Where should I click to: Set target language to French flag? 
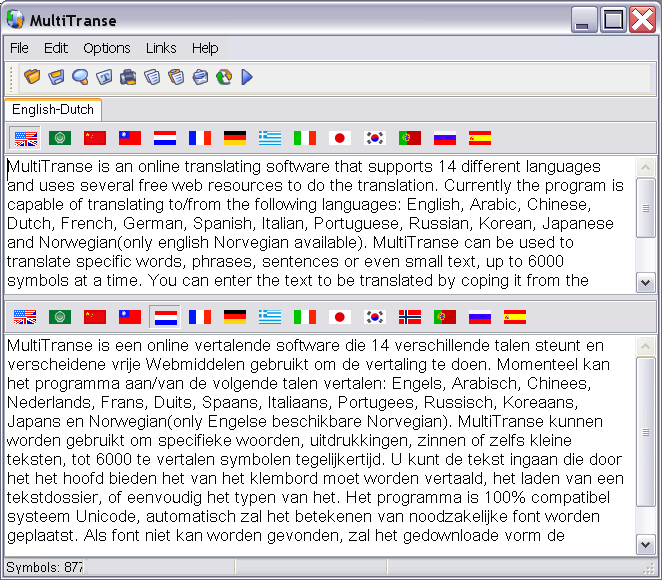(200, 317)
